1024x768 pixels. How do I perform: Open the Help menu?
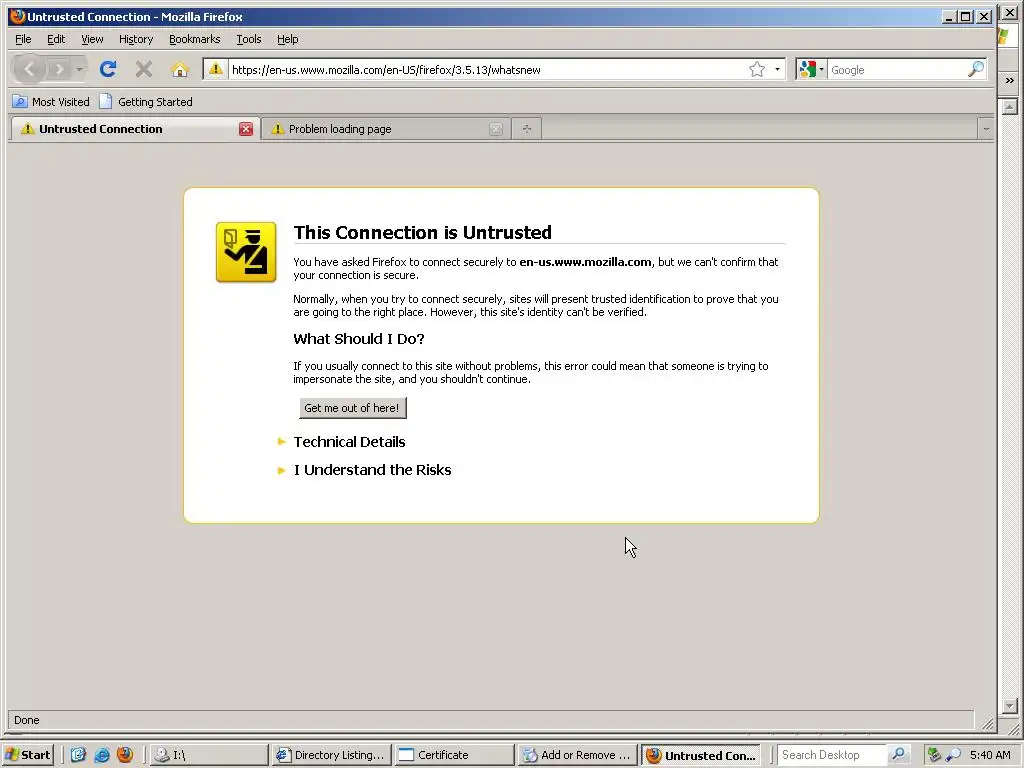tap(287, 39)
